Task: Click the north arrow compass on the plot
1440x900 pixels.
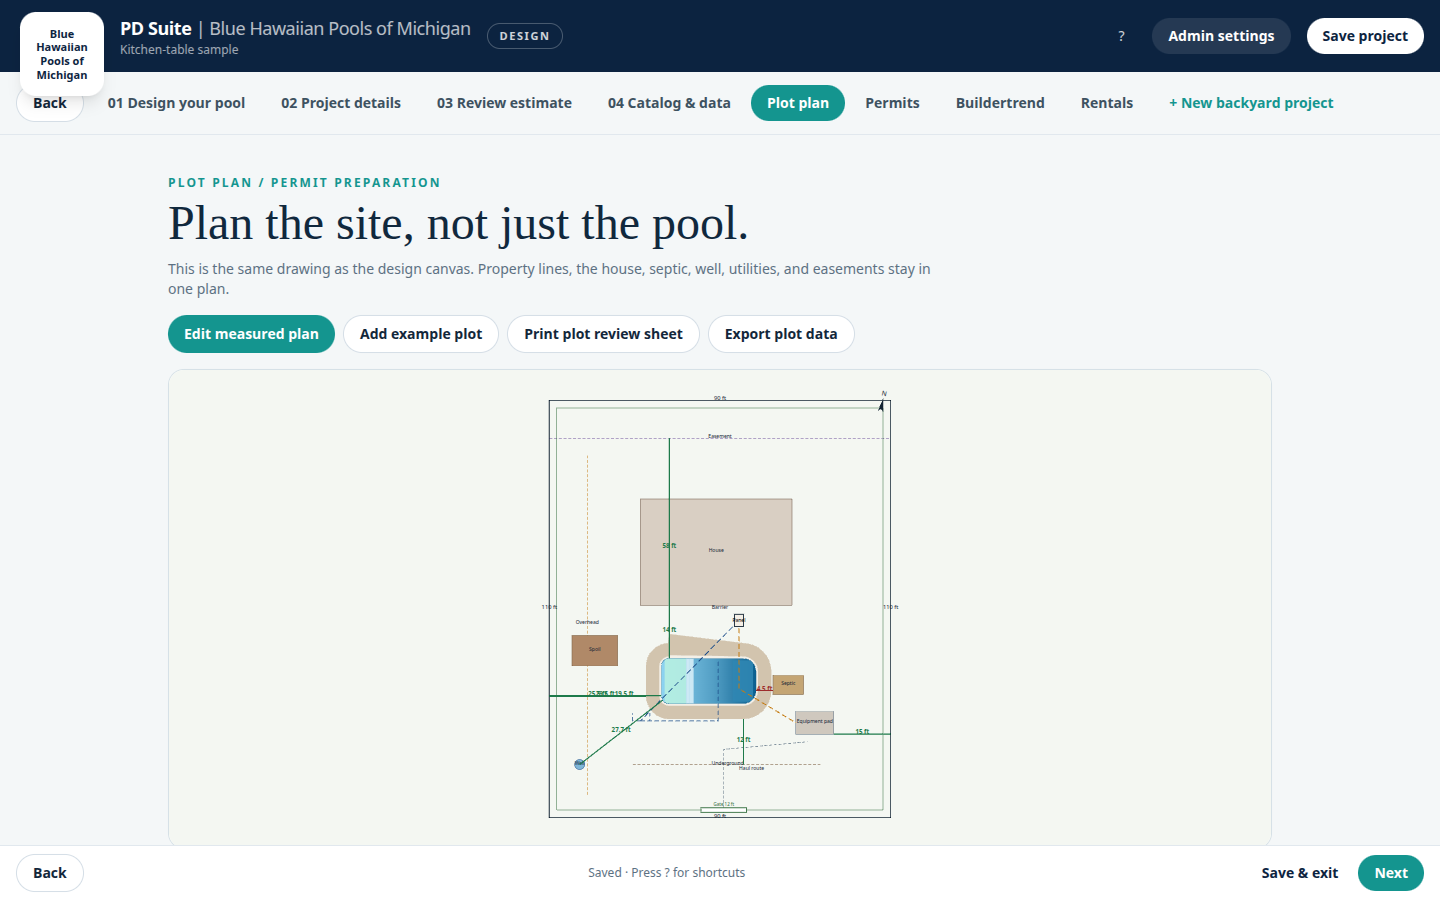Action: pyautogui.click(x=882, y=401)
